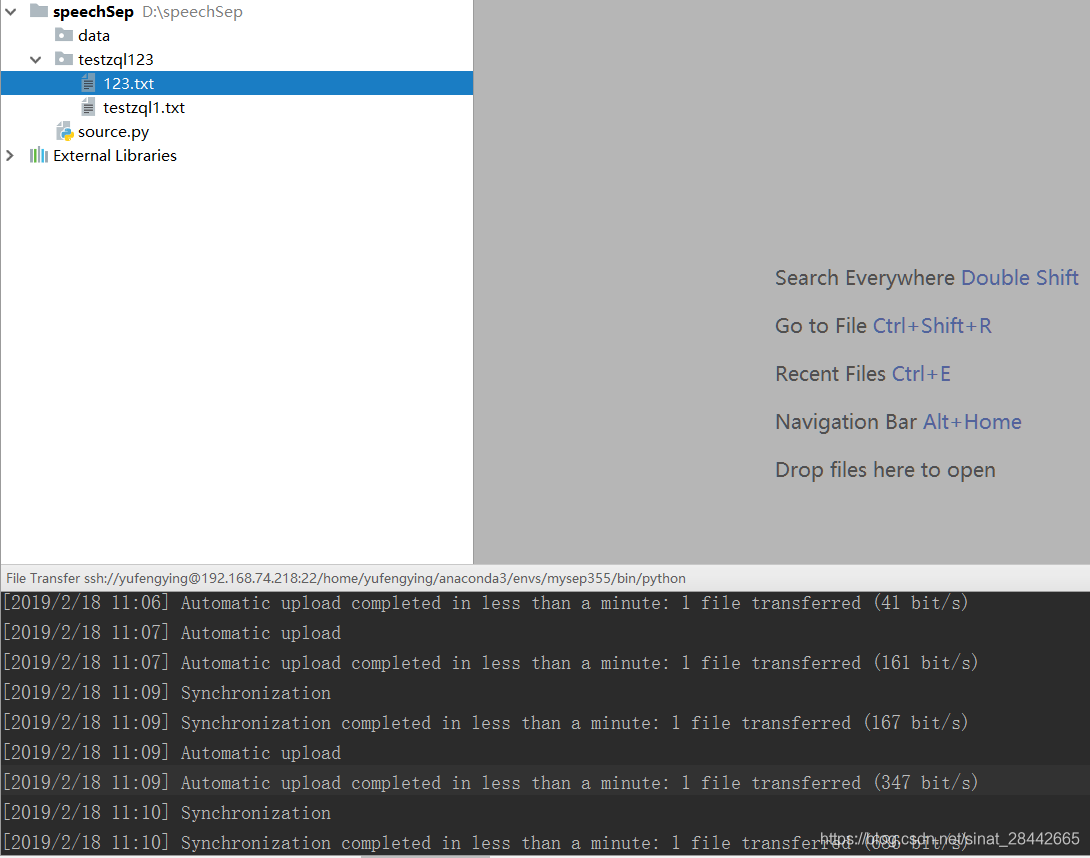Viewport: 1090px width, 858px height.
Task: Click the 11:10 Synchronization completed log line
Action: [485, 842]
